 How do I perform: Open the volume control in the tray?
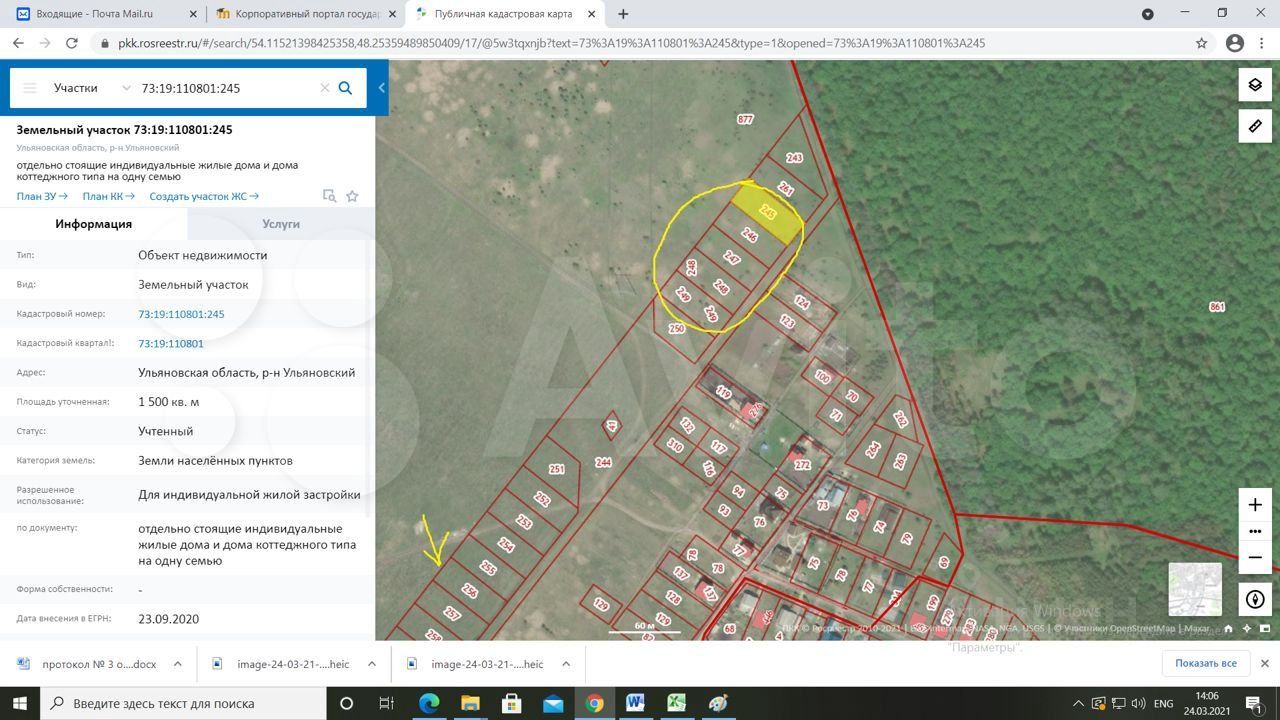pos(1139,703)
